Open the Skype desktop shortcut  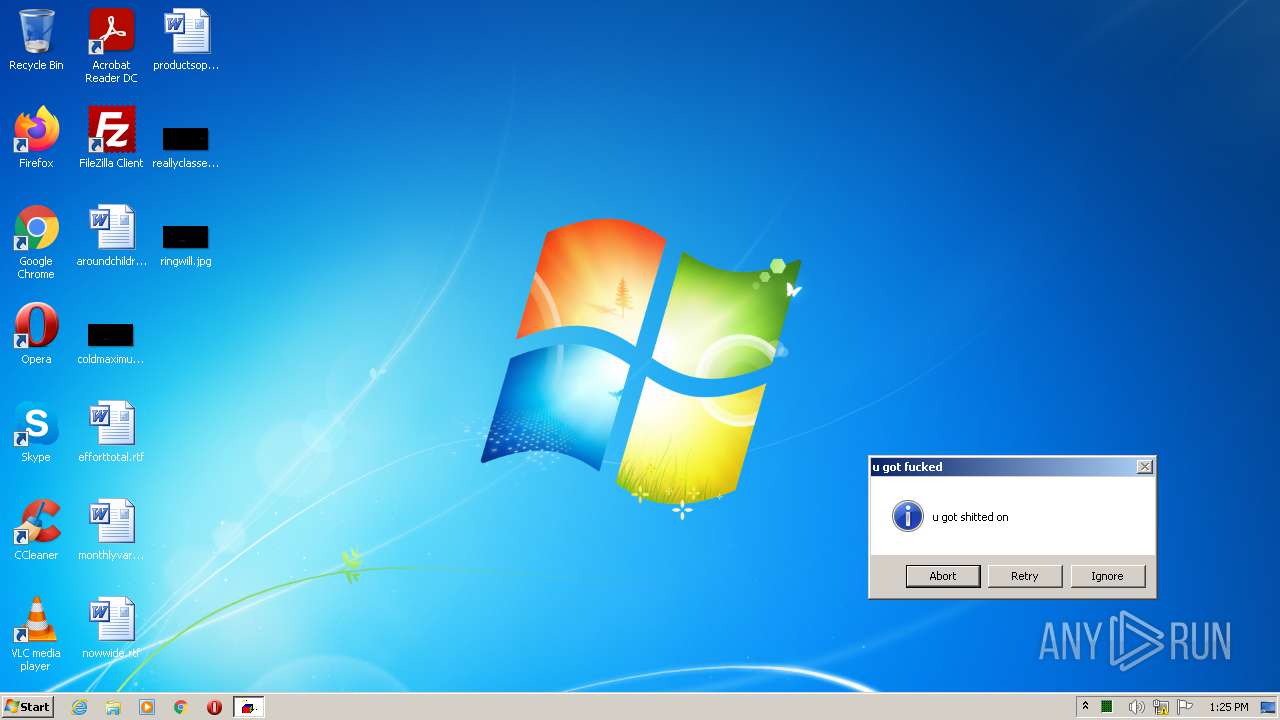(36, 432)
